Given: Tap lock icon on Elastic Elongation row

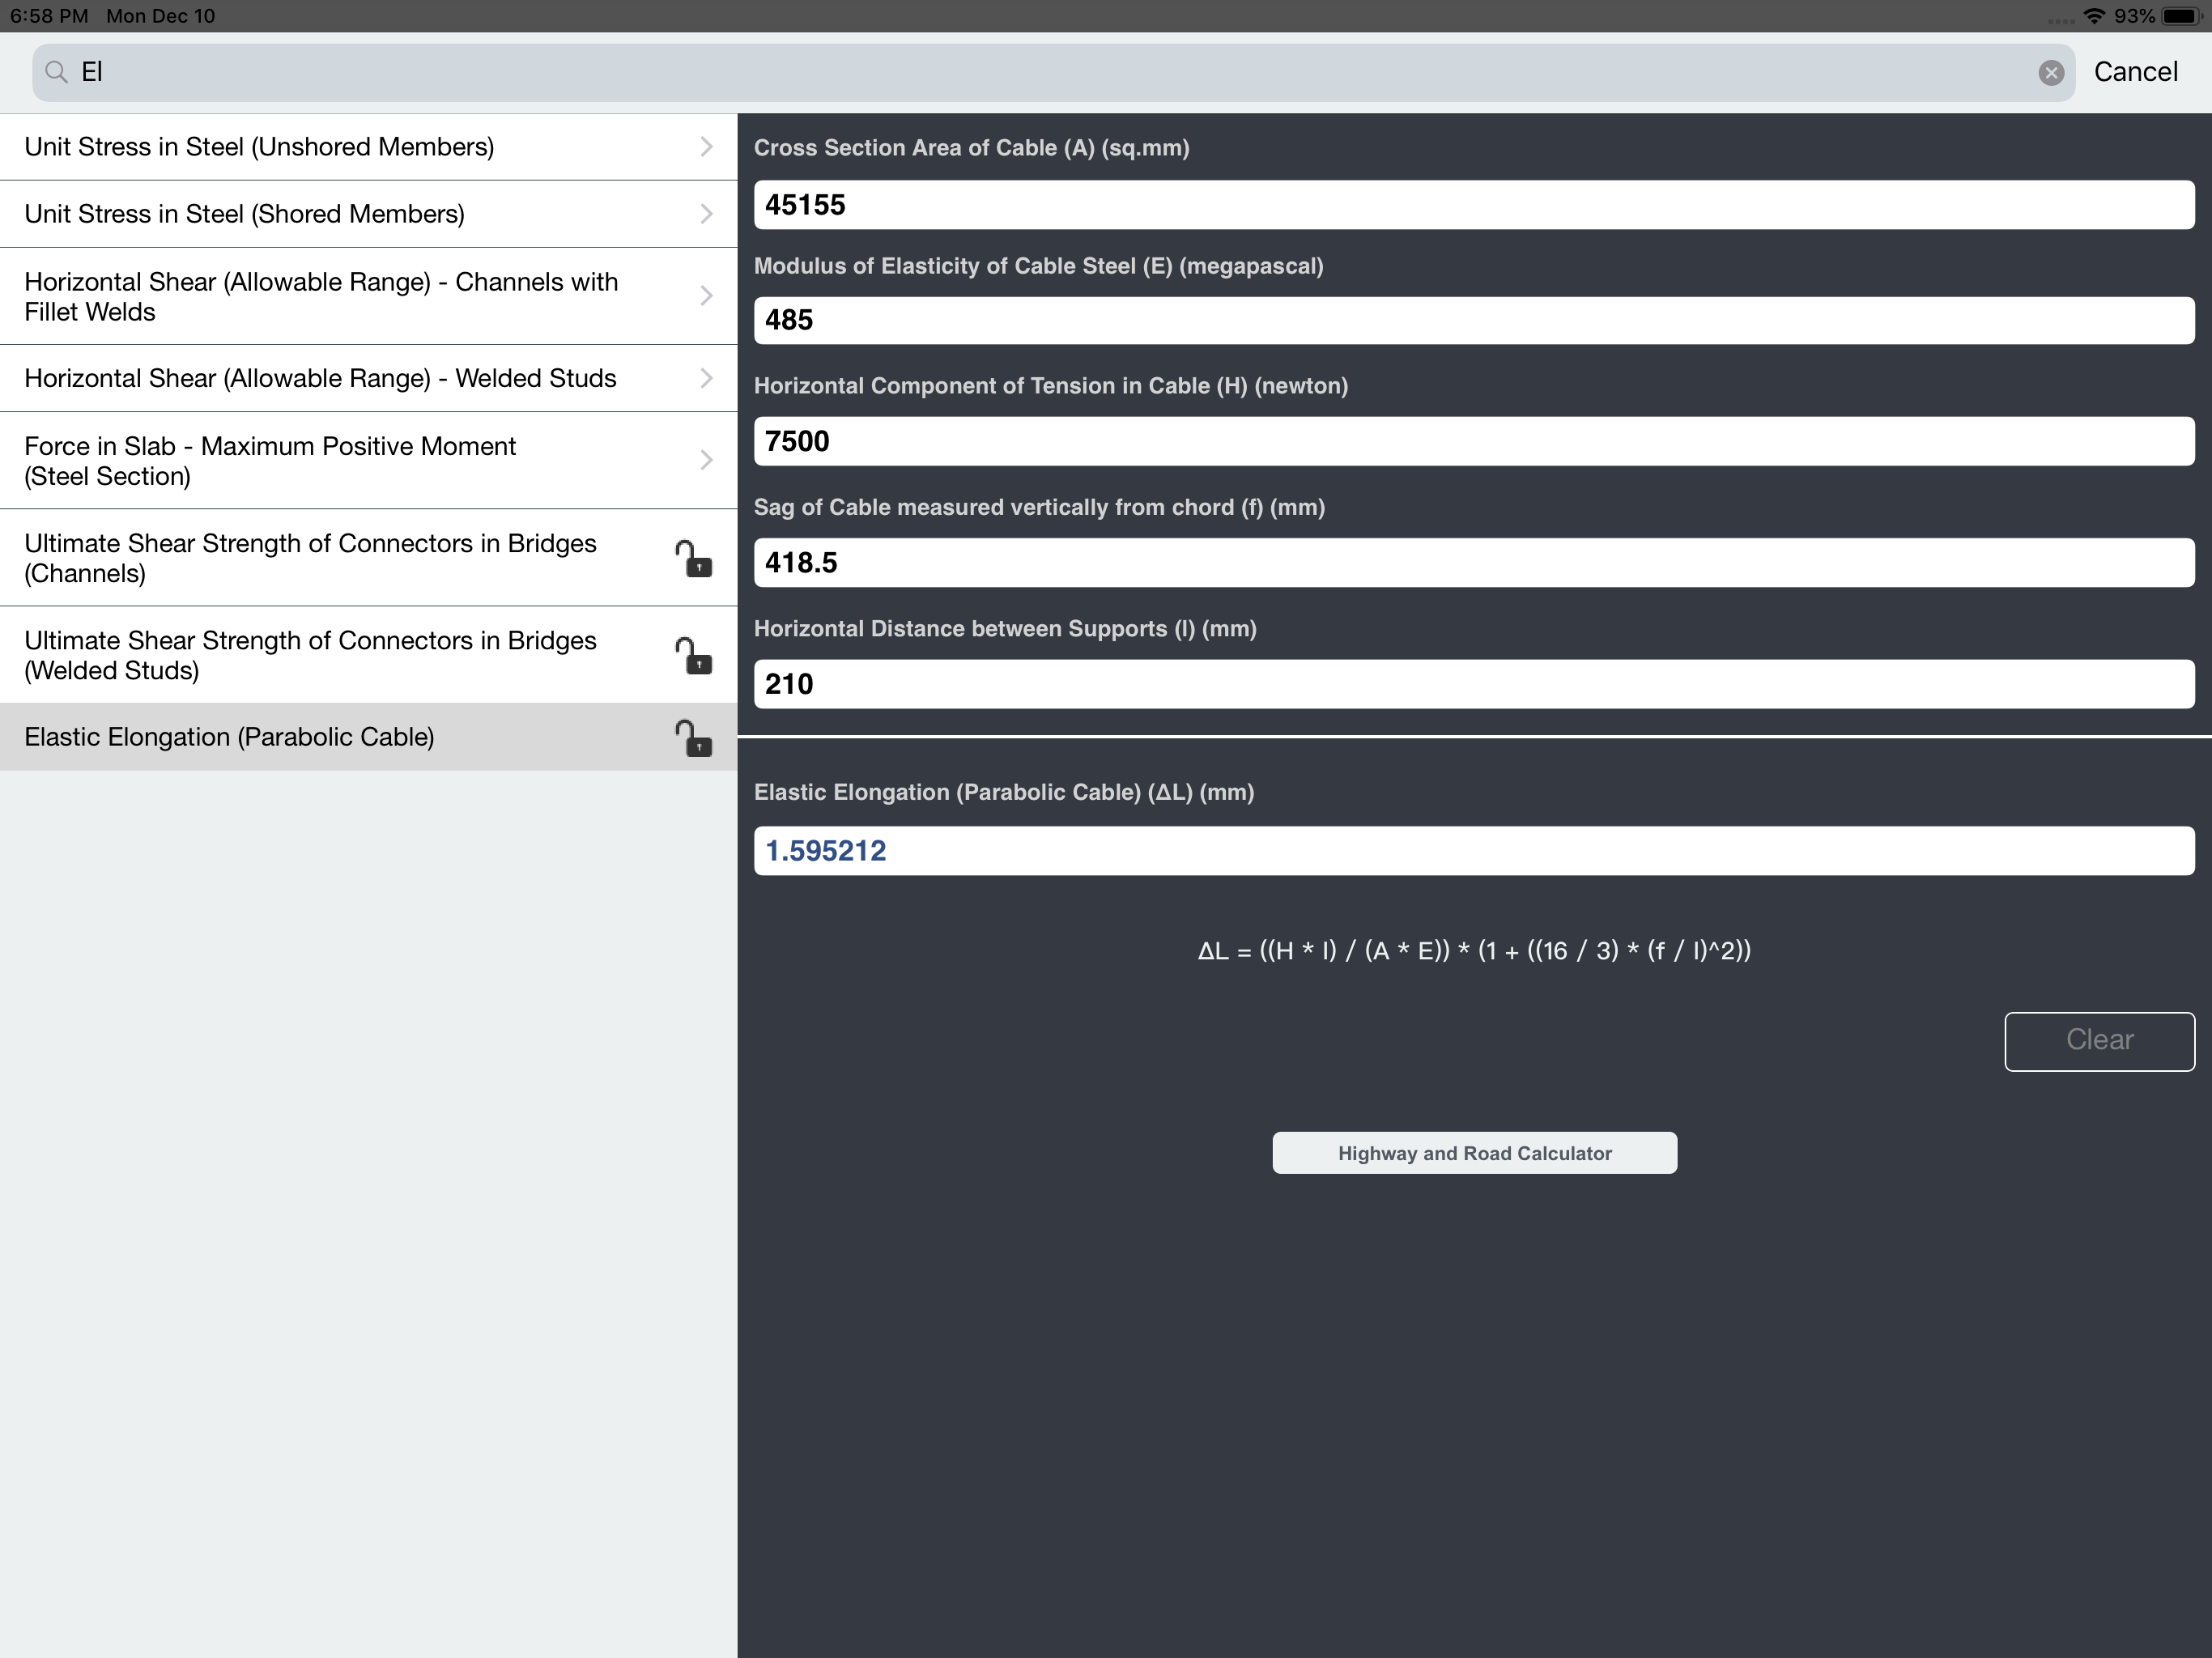Looking at the screenshot, I should coord(693,738).
